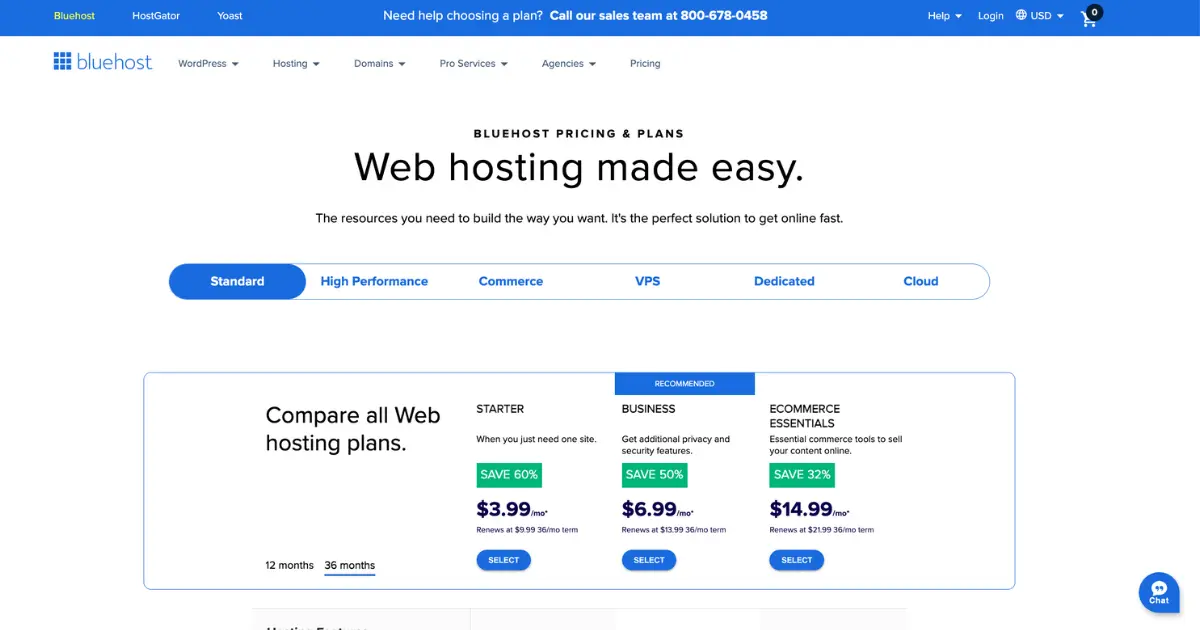Click the $3.99 Starter price
The width and height of the screenshot is (1200, 630).
click(x=512, y=509)
